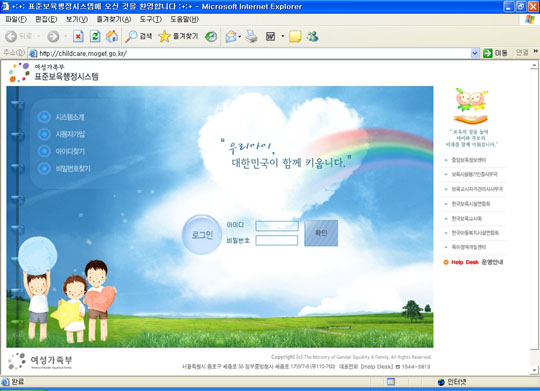This screenshot has width=540, height=391.
Task: Open the Mail envelope icon
Action: (x=231, y=36)
